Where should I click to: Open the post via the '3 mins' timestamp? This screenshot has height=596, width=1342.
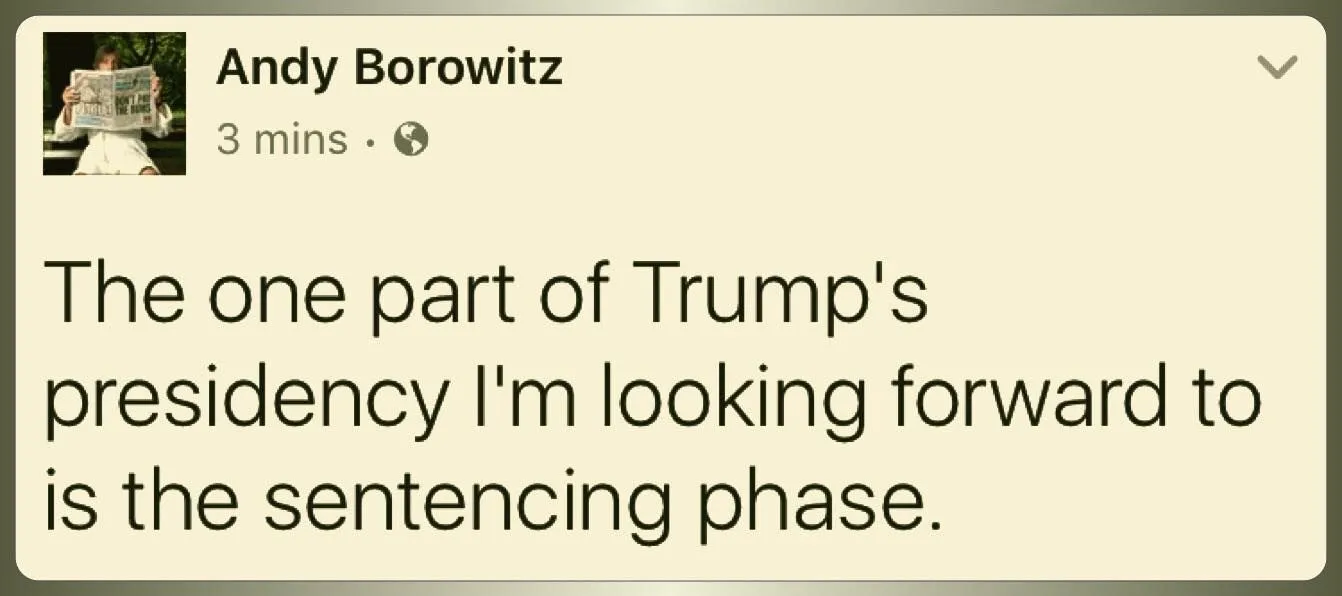[x=282, y=140]
